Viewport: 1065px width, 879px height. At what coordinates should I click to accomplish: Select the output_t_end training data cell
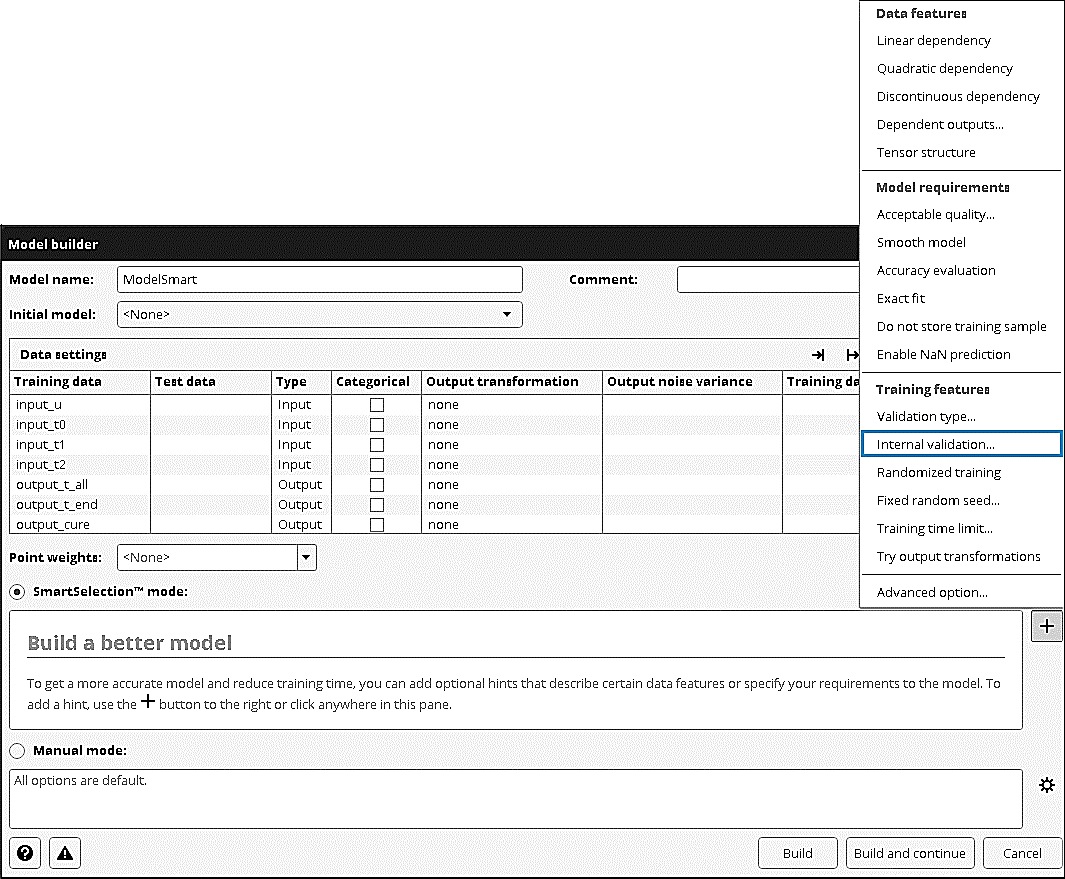point(80,505)
